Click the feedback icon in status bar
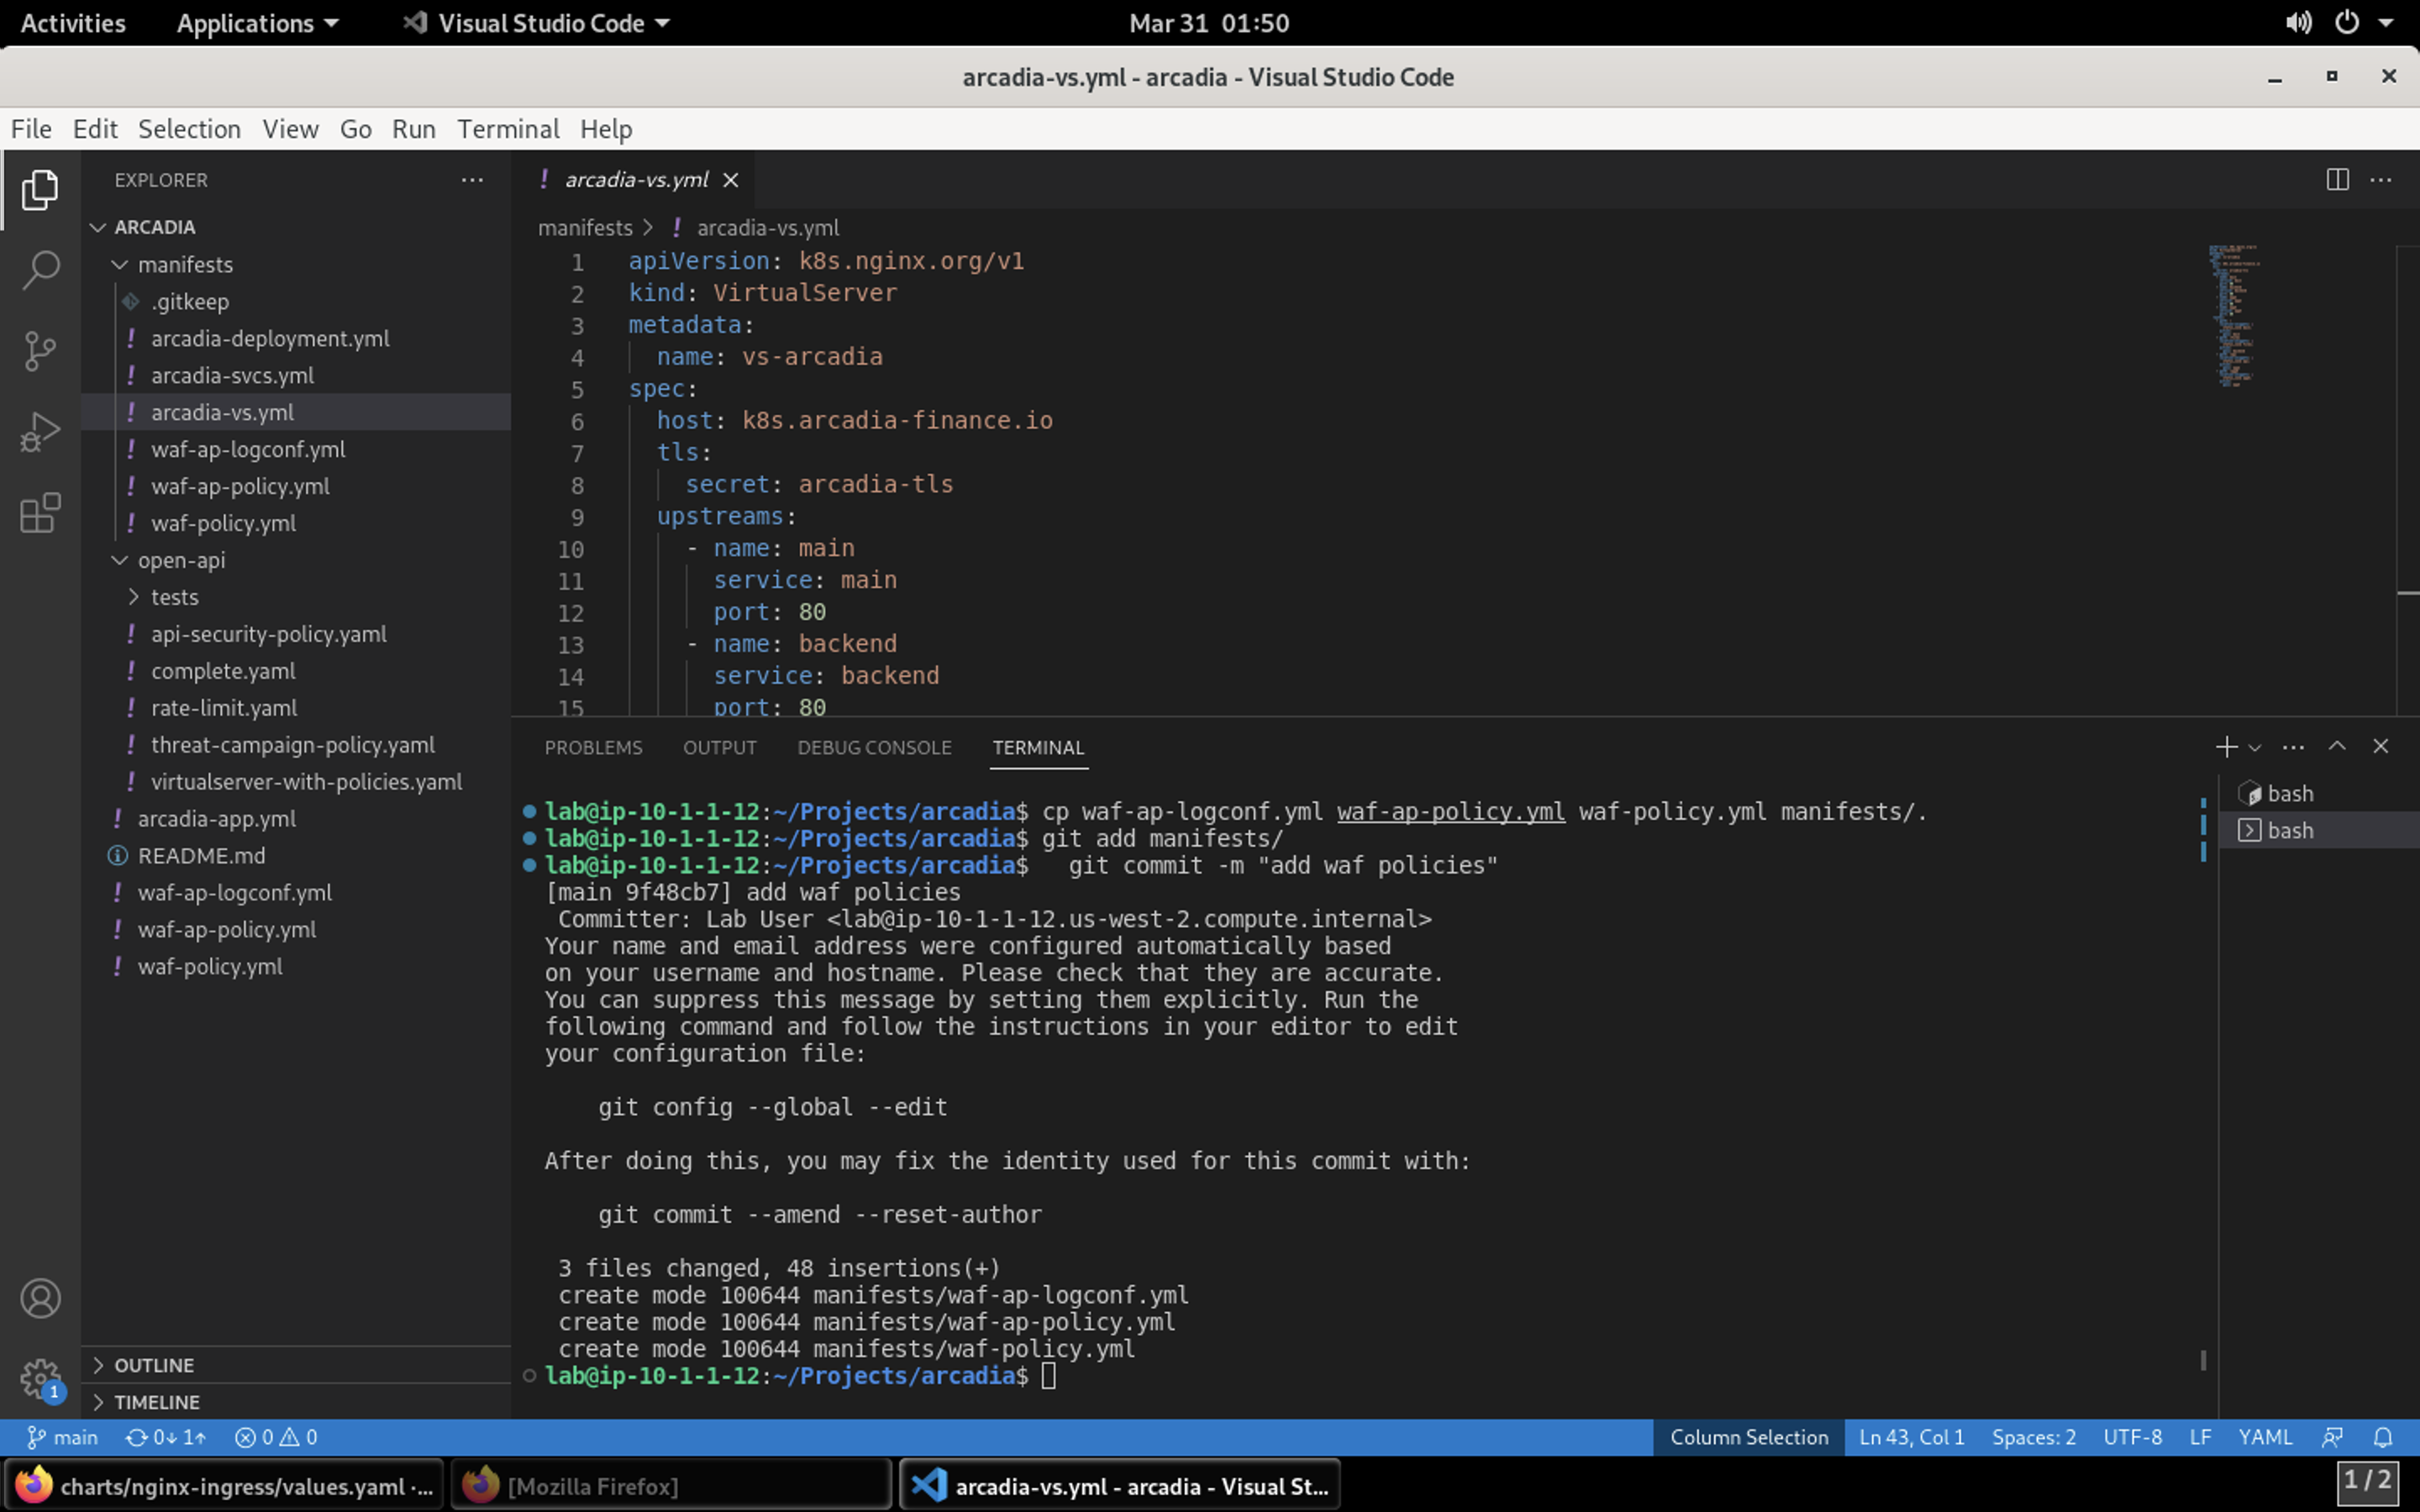The height and width of the screenshot is (1512, 2420). point(2332,1437)
